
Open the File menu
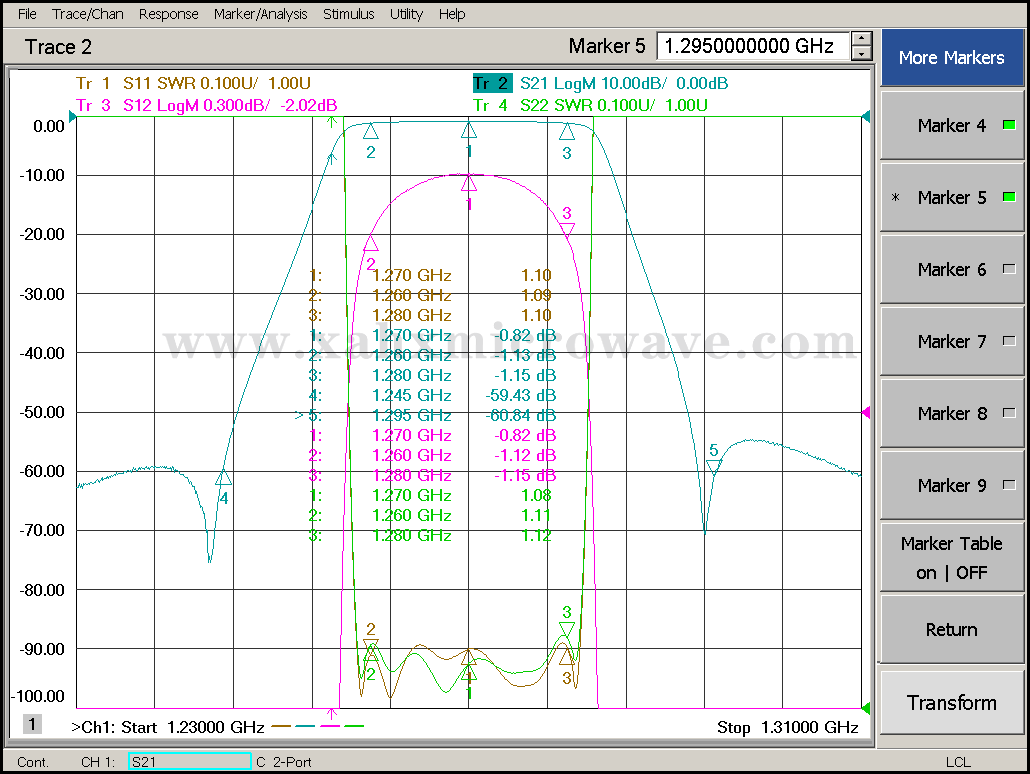click(x=27, y=14)
